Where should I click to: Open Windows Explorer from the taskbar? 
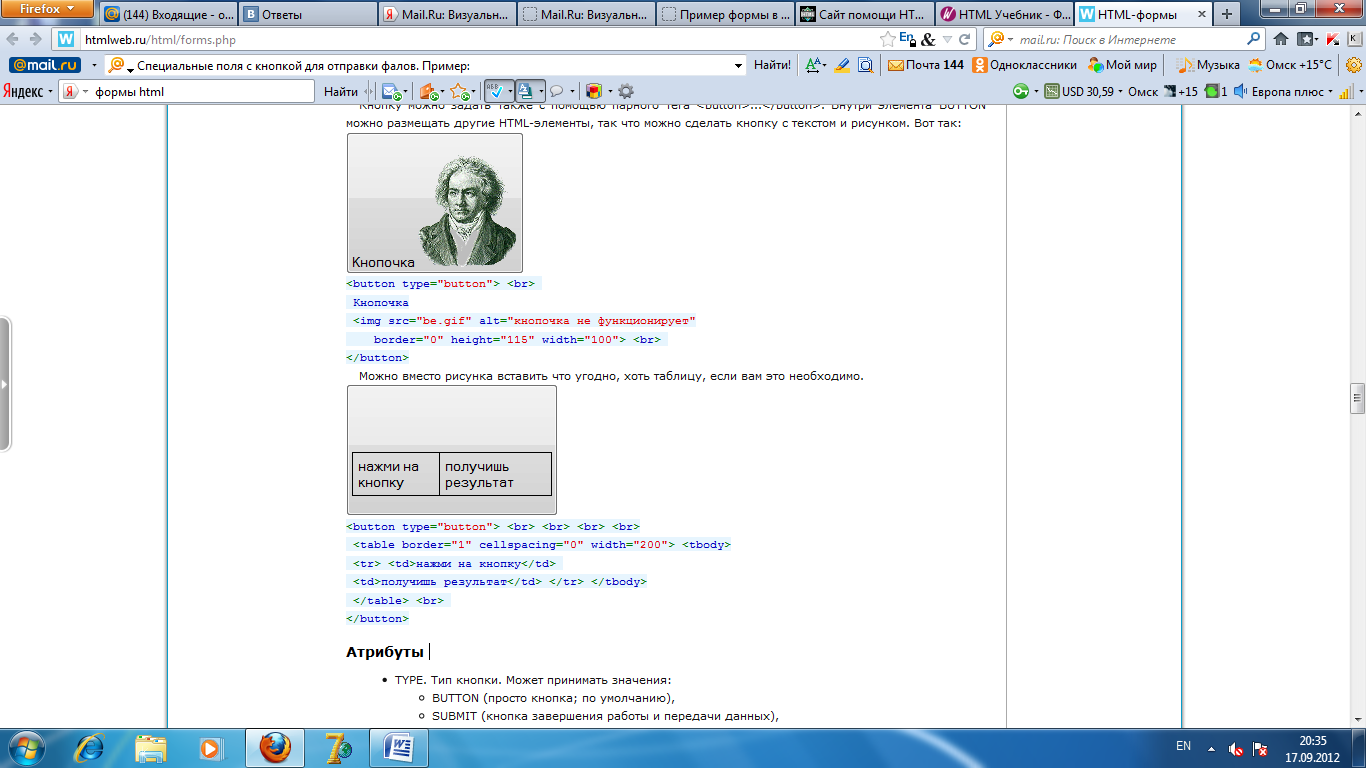point(151,748)
